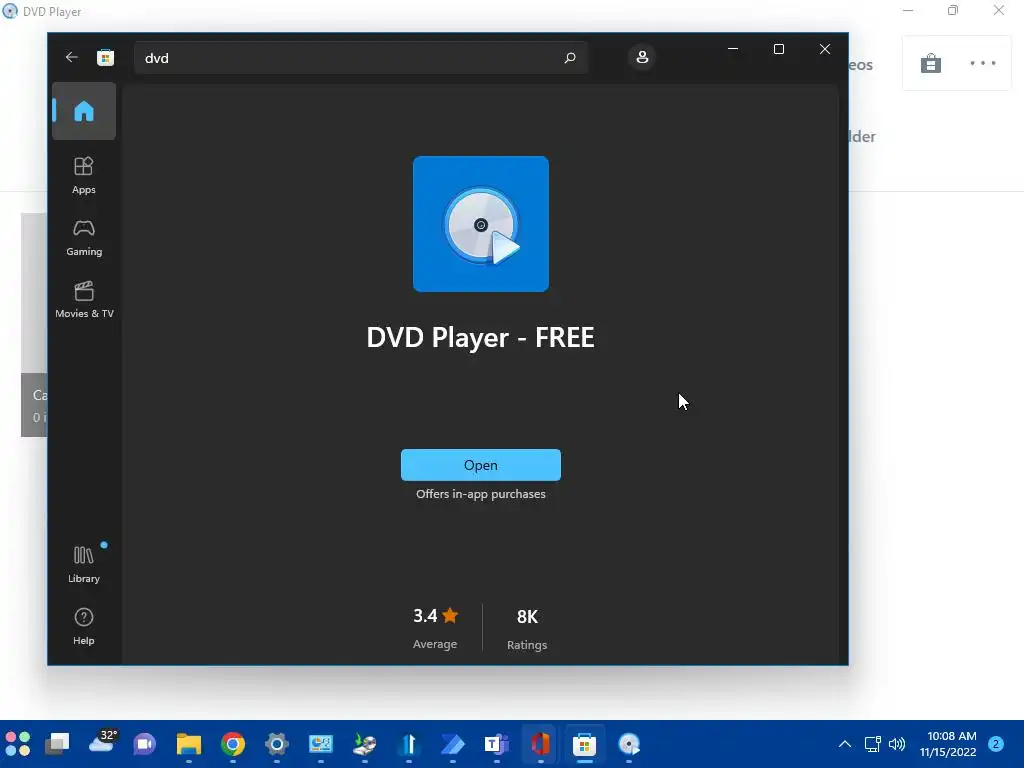The height and width of the screenshot is (768, 1024).
Task: Go back using the Store back arrow
Action: tap(72, 57)
